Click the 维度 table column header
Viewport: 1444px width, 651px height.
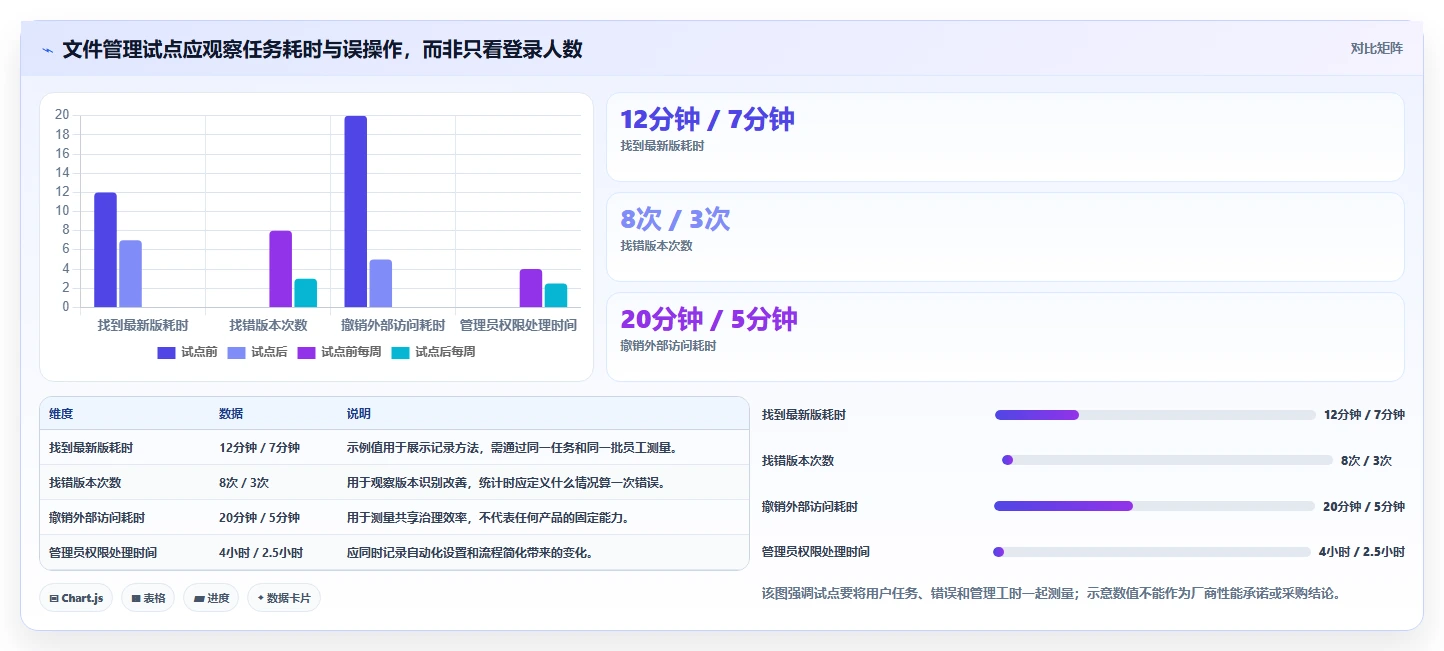coord(61,414)
